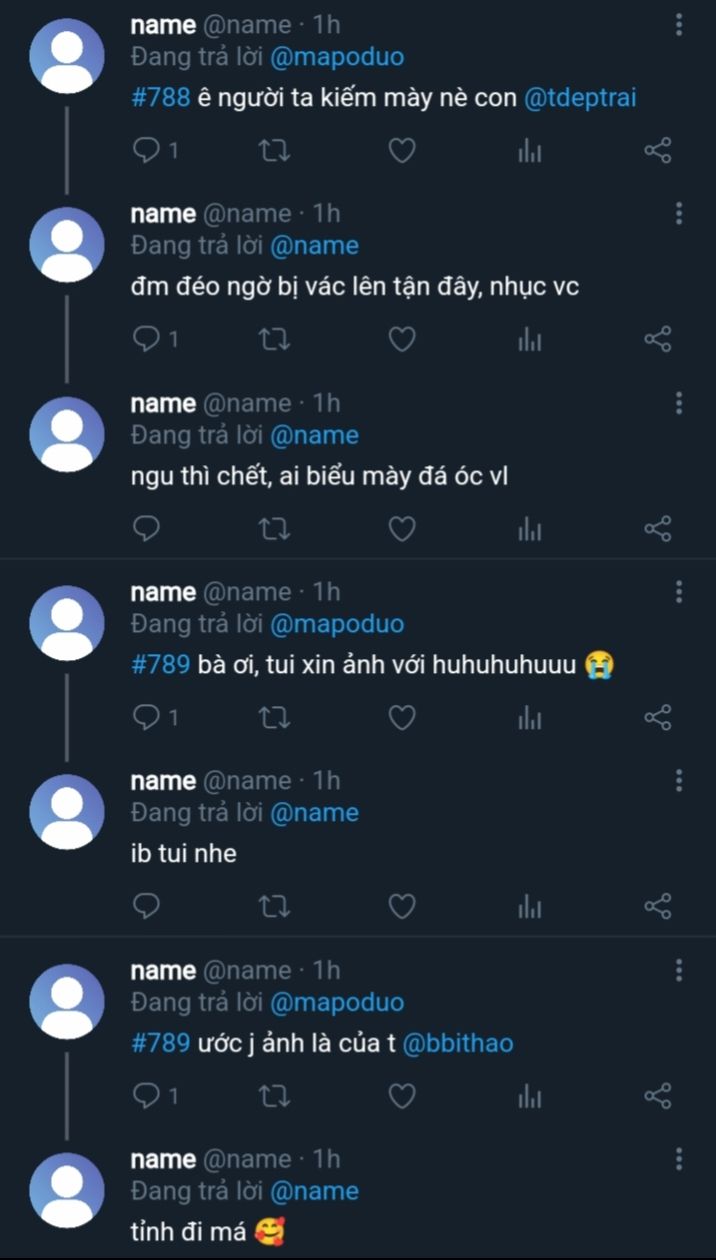This screenshot has width=716, height=1260.
Task: Open the #788 hashtag
Action: click(160, 98)
